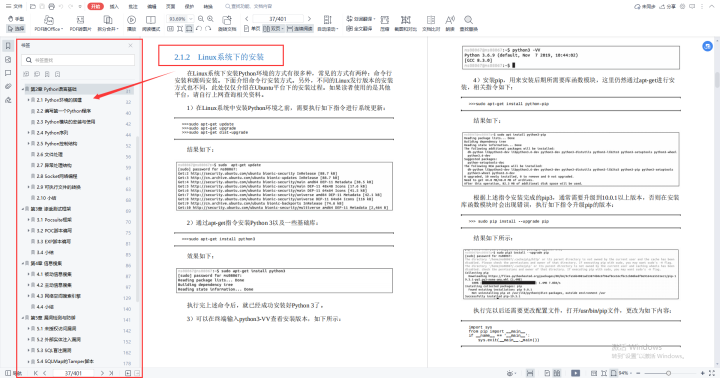Fit page to actual size

tap(170, 28)
